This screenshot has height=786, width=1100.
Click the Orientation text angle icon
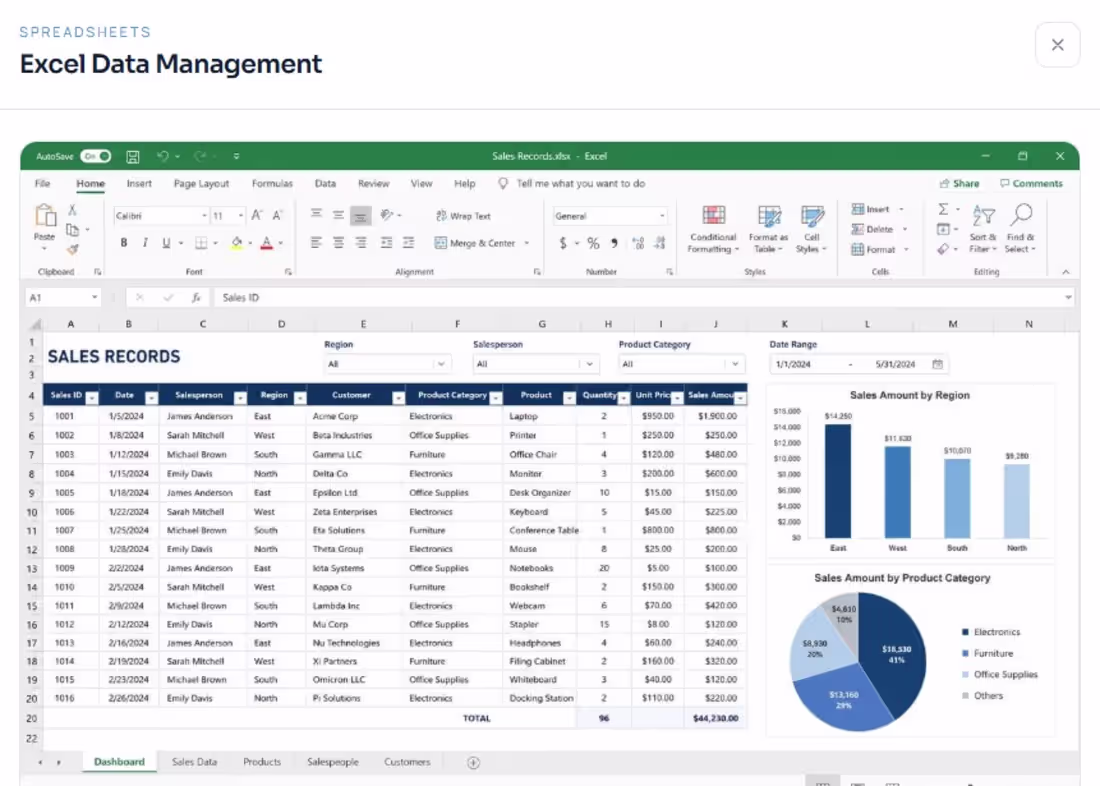tap(387, 215)
